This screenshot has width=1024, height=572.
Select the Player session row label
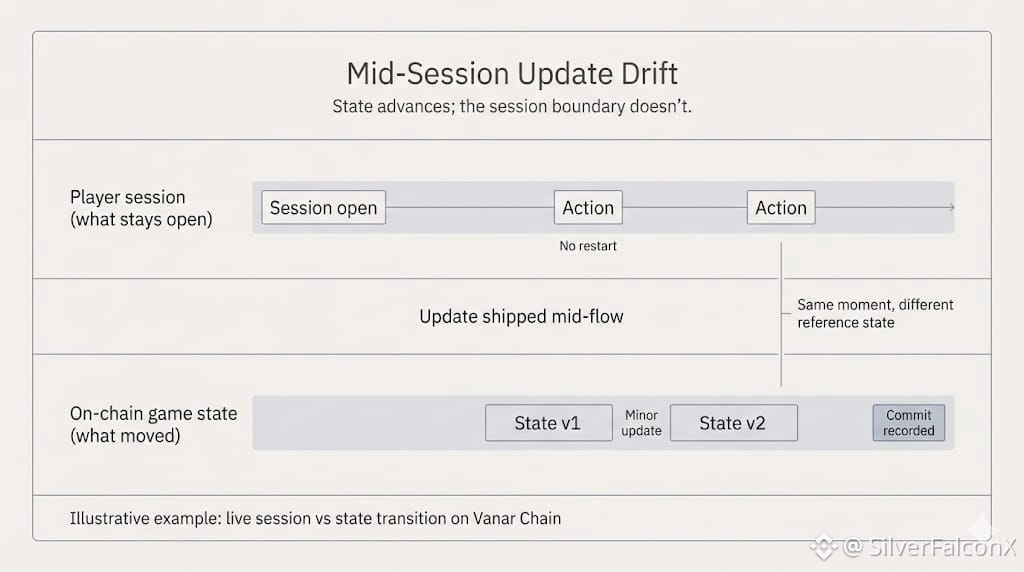(x=141, y=208)
